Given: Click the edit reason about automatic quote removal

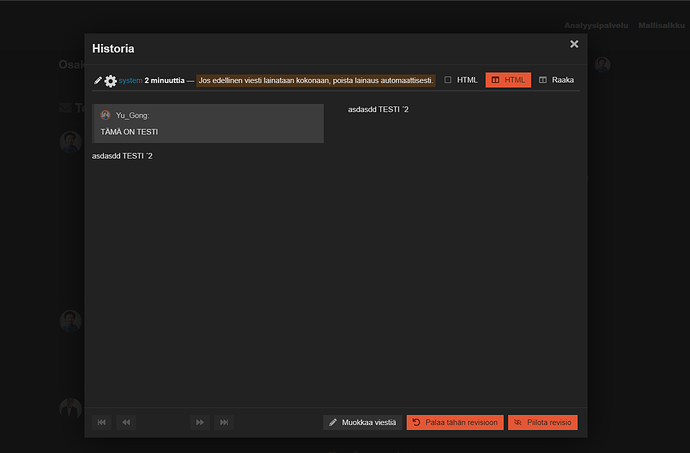Looking at the screenshot, I should pyautogui.click(x=316, y=81).
